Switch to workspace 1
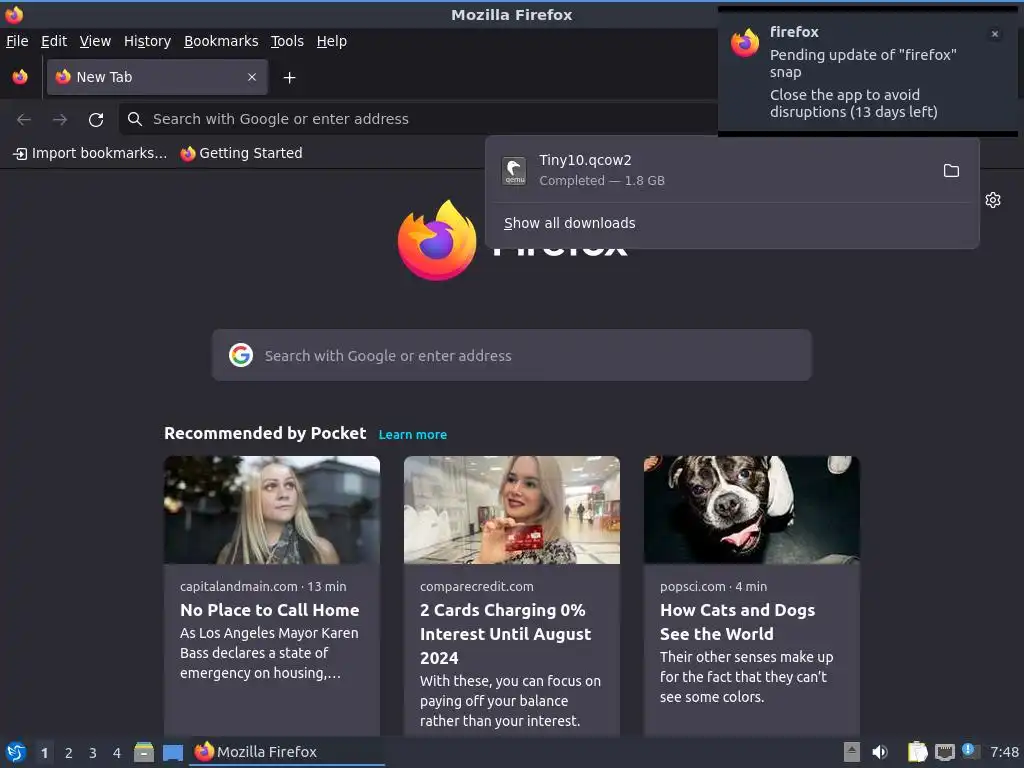Viewport: 1024px width, 768px height. 44,752
